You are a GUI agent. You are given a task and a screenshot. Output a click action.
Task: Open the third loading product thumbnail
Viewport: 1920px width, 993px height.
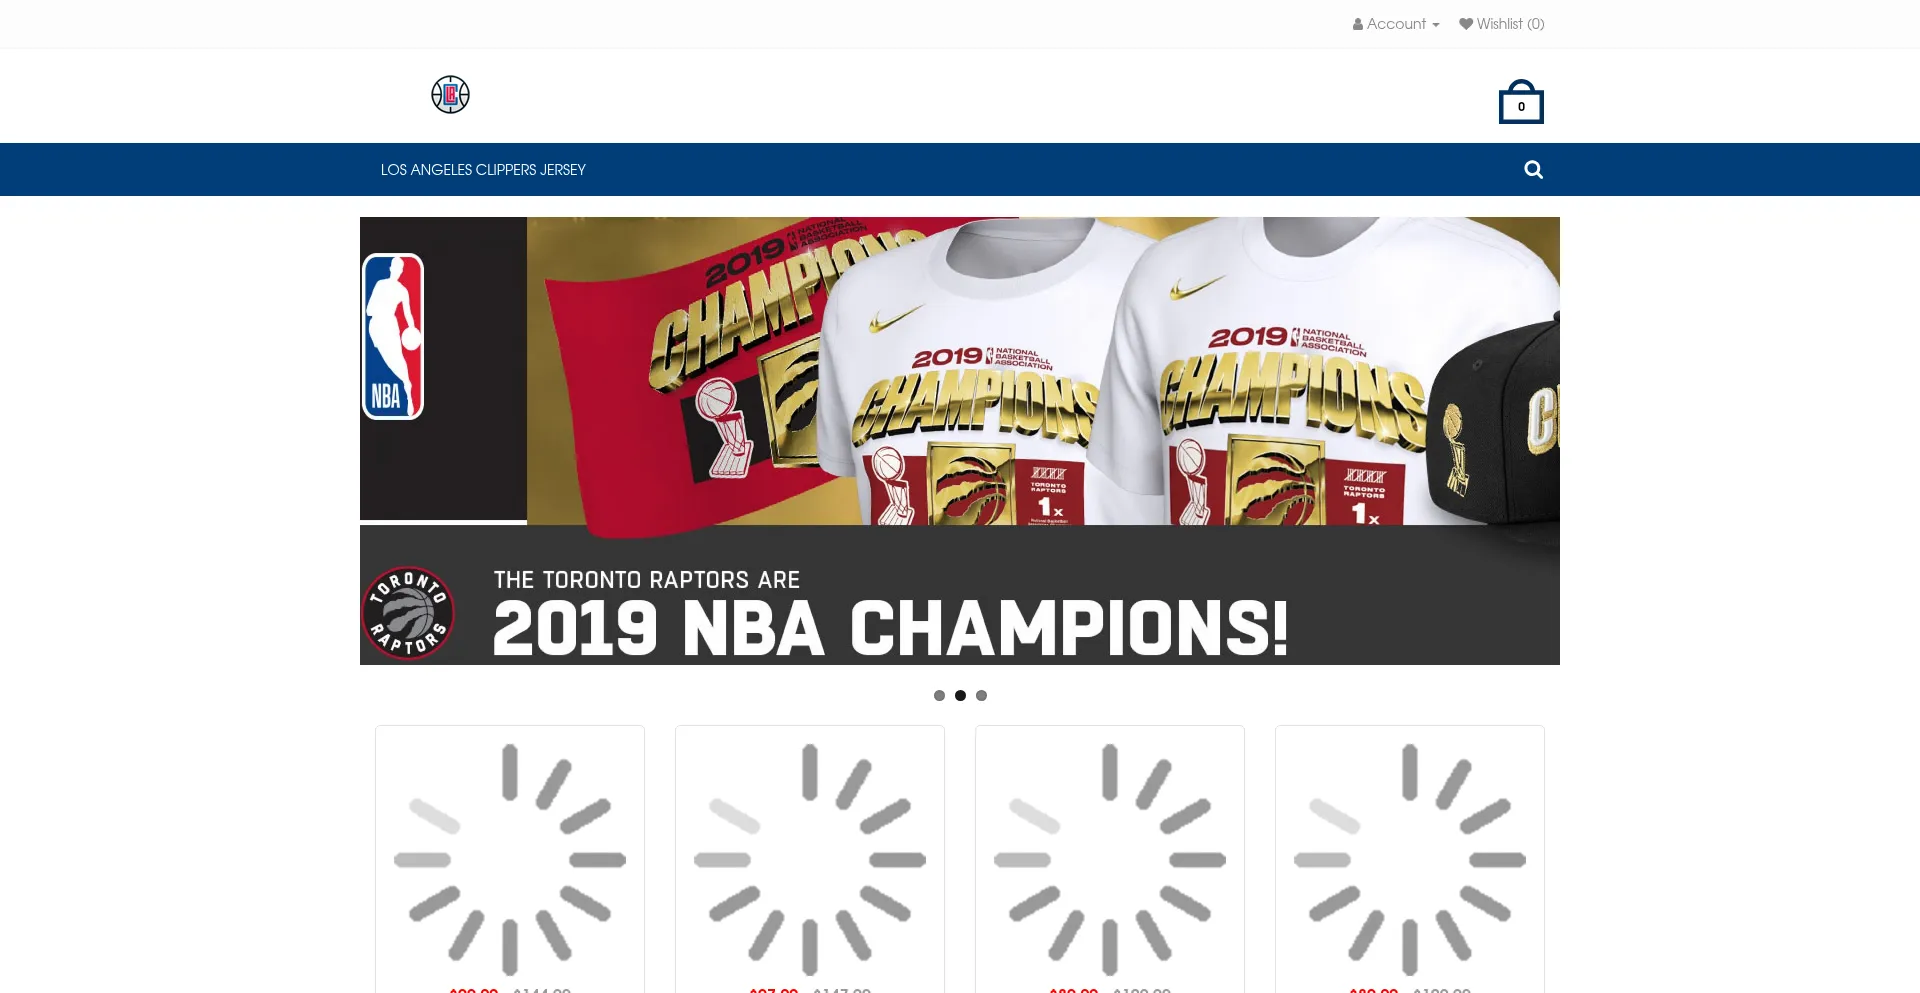pyautogui.click(x=1110, y=859)
